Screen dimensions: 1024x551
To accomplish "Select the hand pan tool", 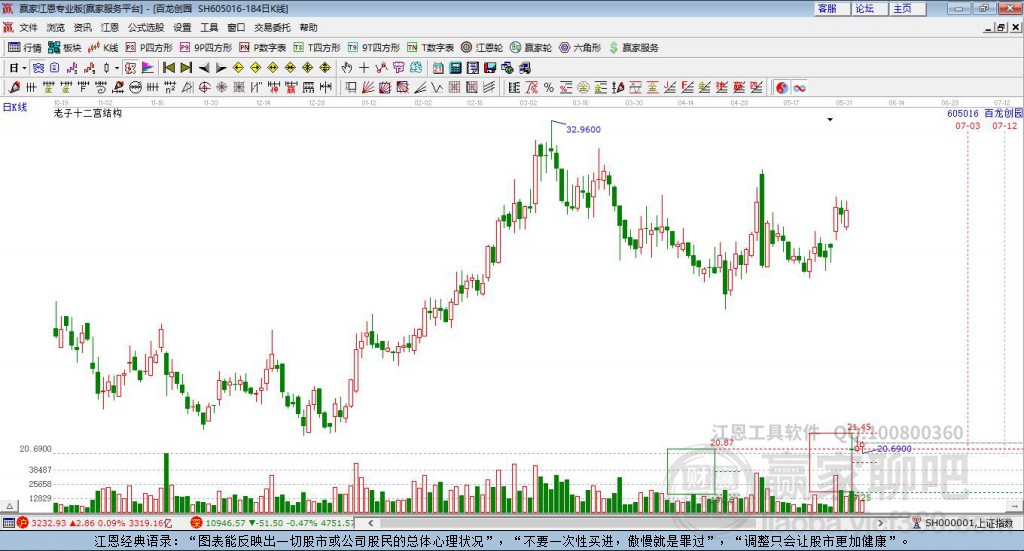I will pos(347,68).
